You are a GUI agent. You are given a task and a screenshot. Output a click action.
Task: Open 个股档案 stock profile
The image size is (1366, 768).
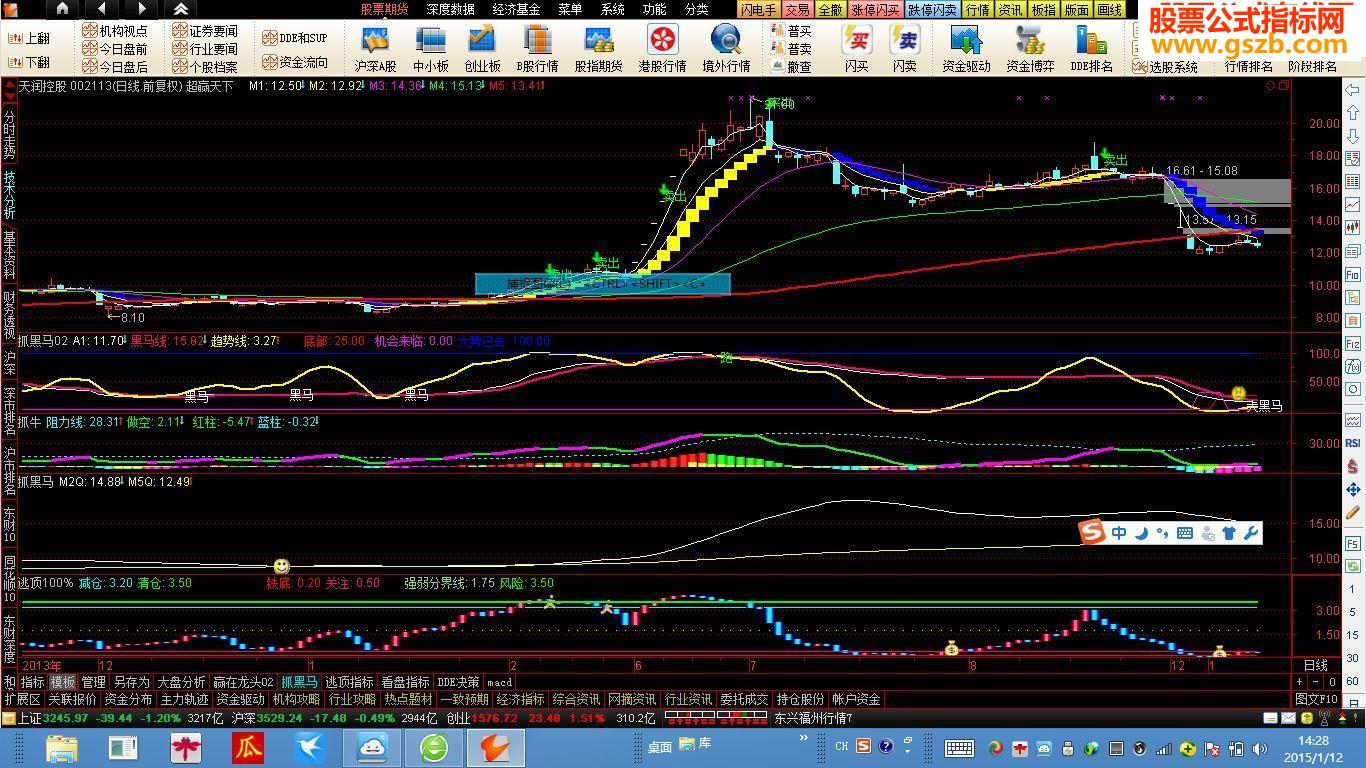pyautogui.click(x=205, y=67)
